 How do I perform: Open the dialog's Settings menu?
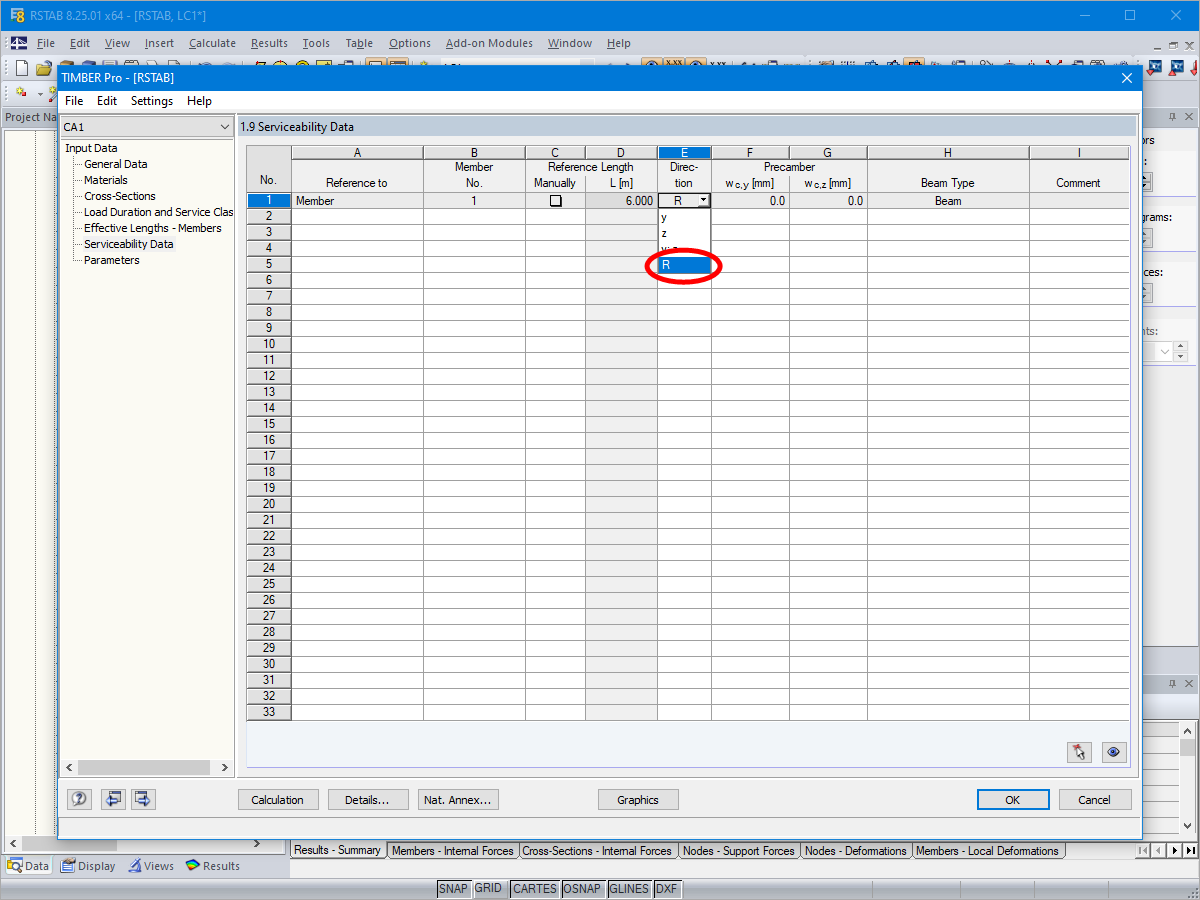point(152,101)
